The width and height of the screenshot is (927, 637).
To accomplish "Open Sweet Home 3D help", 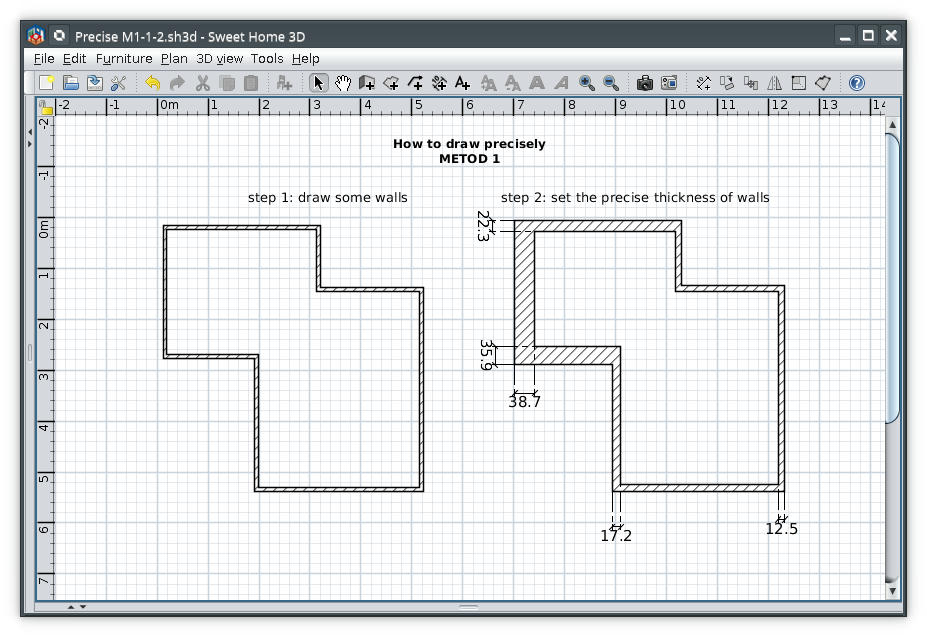I will point(857,83).
